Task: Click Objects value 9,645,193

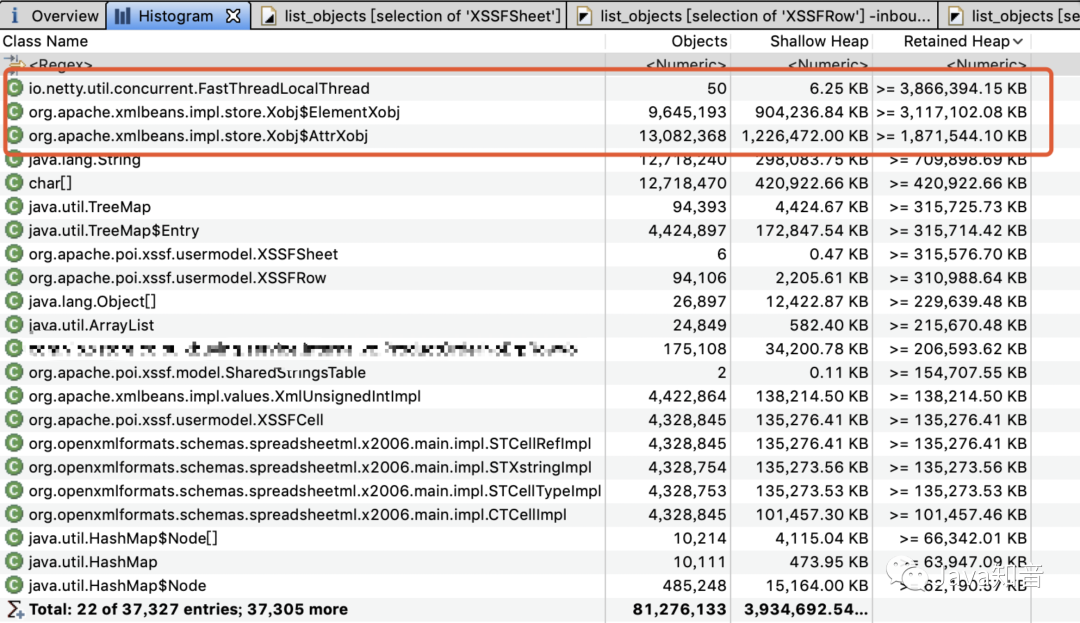Action: tap(687, 112)
